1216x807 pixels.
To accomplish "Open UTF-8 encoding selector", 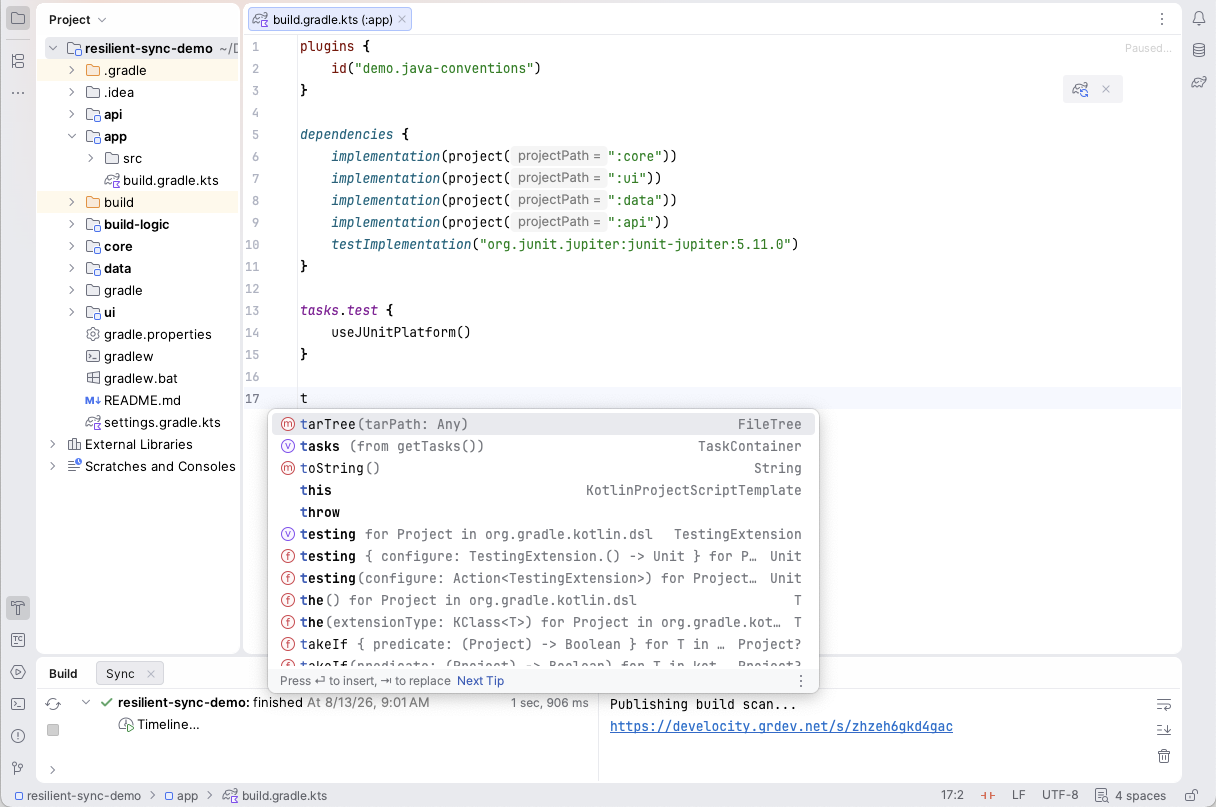I will 1060,796.
